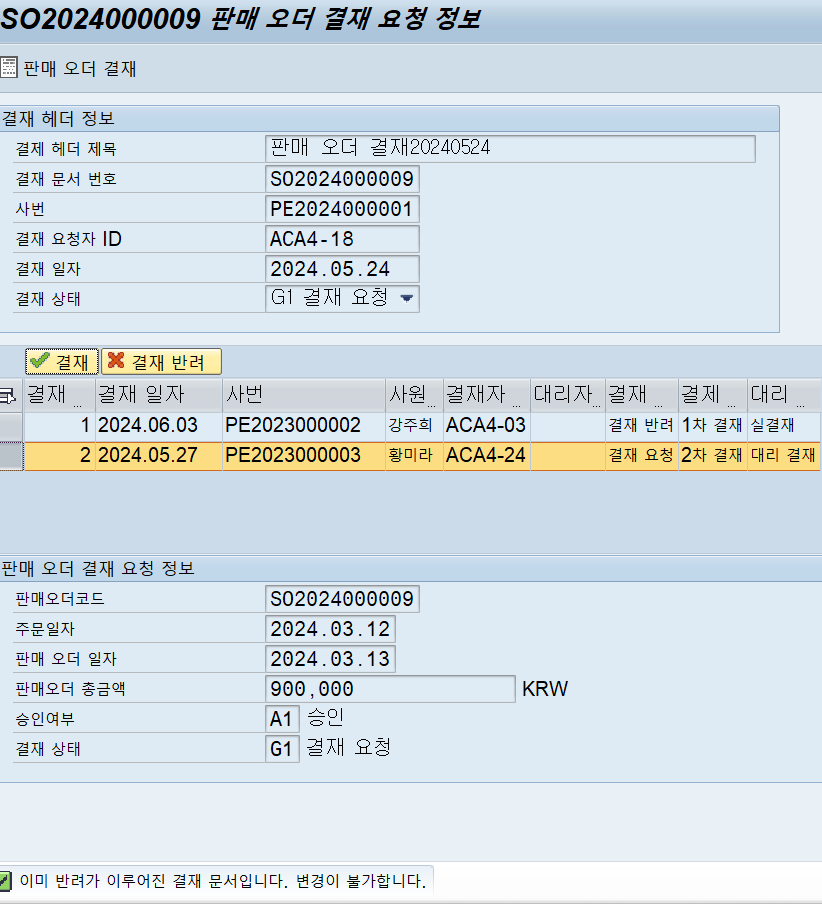Viewport: 822px width, 904px height.
Task: Select cell 2차 결재
Action: coord(712,456)
